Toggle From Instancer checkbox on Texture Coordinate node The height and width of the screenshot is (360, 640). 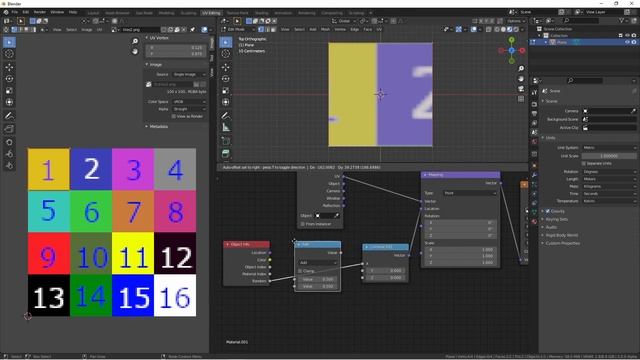coord(302,224)
